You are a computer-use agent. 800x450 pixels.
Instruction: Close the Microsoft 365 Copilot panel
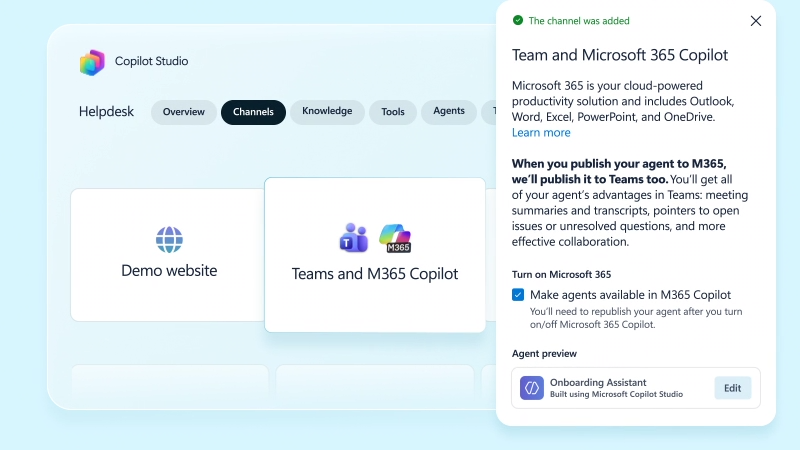756,21
